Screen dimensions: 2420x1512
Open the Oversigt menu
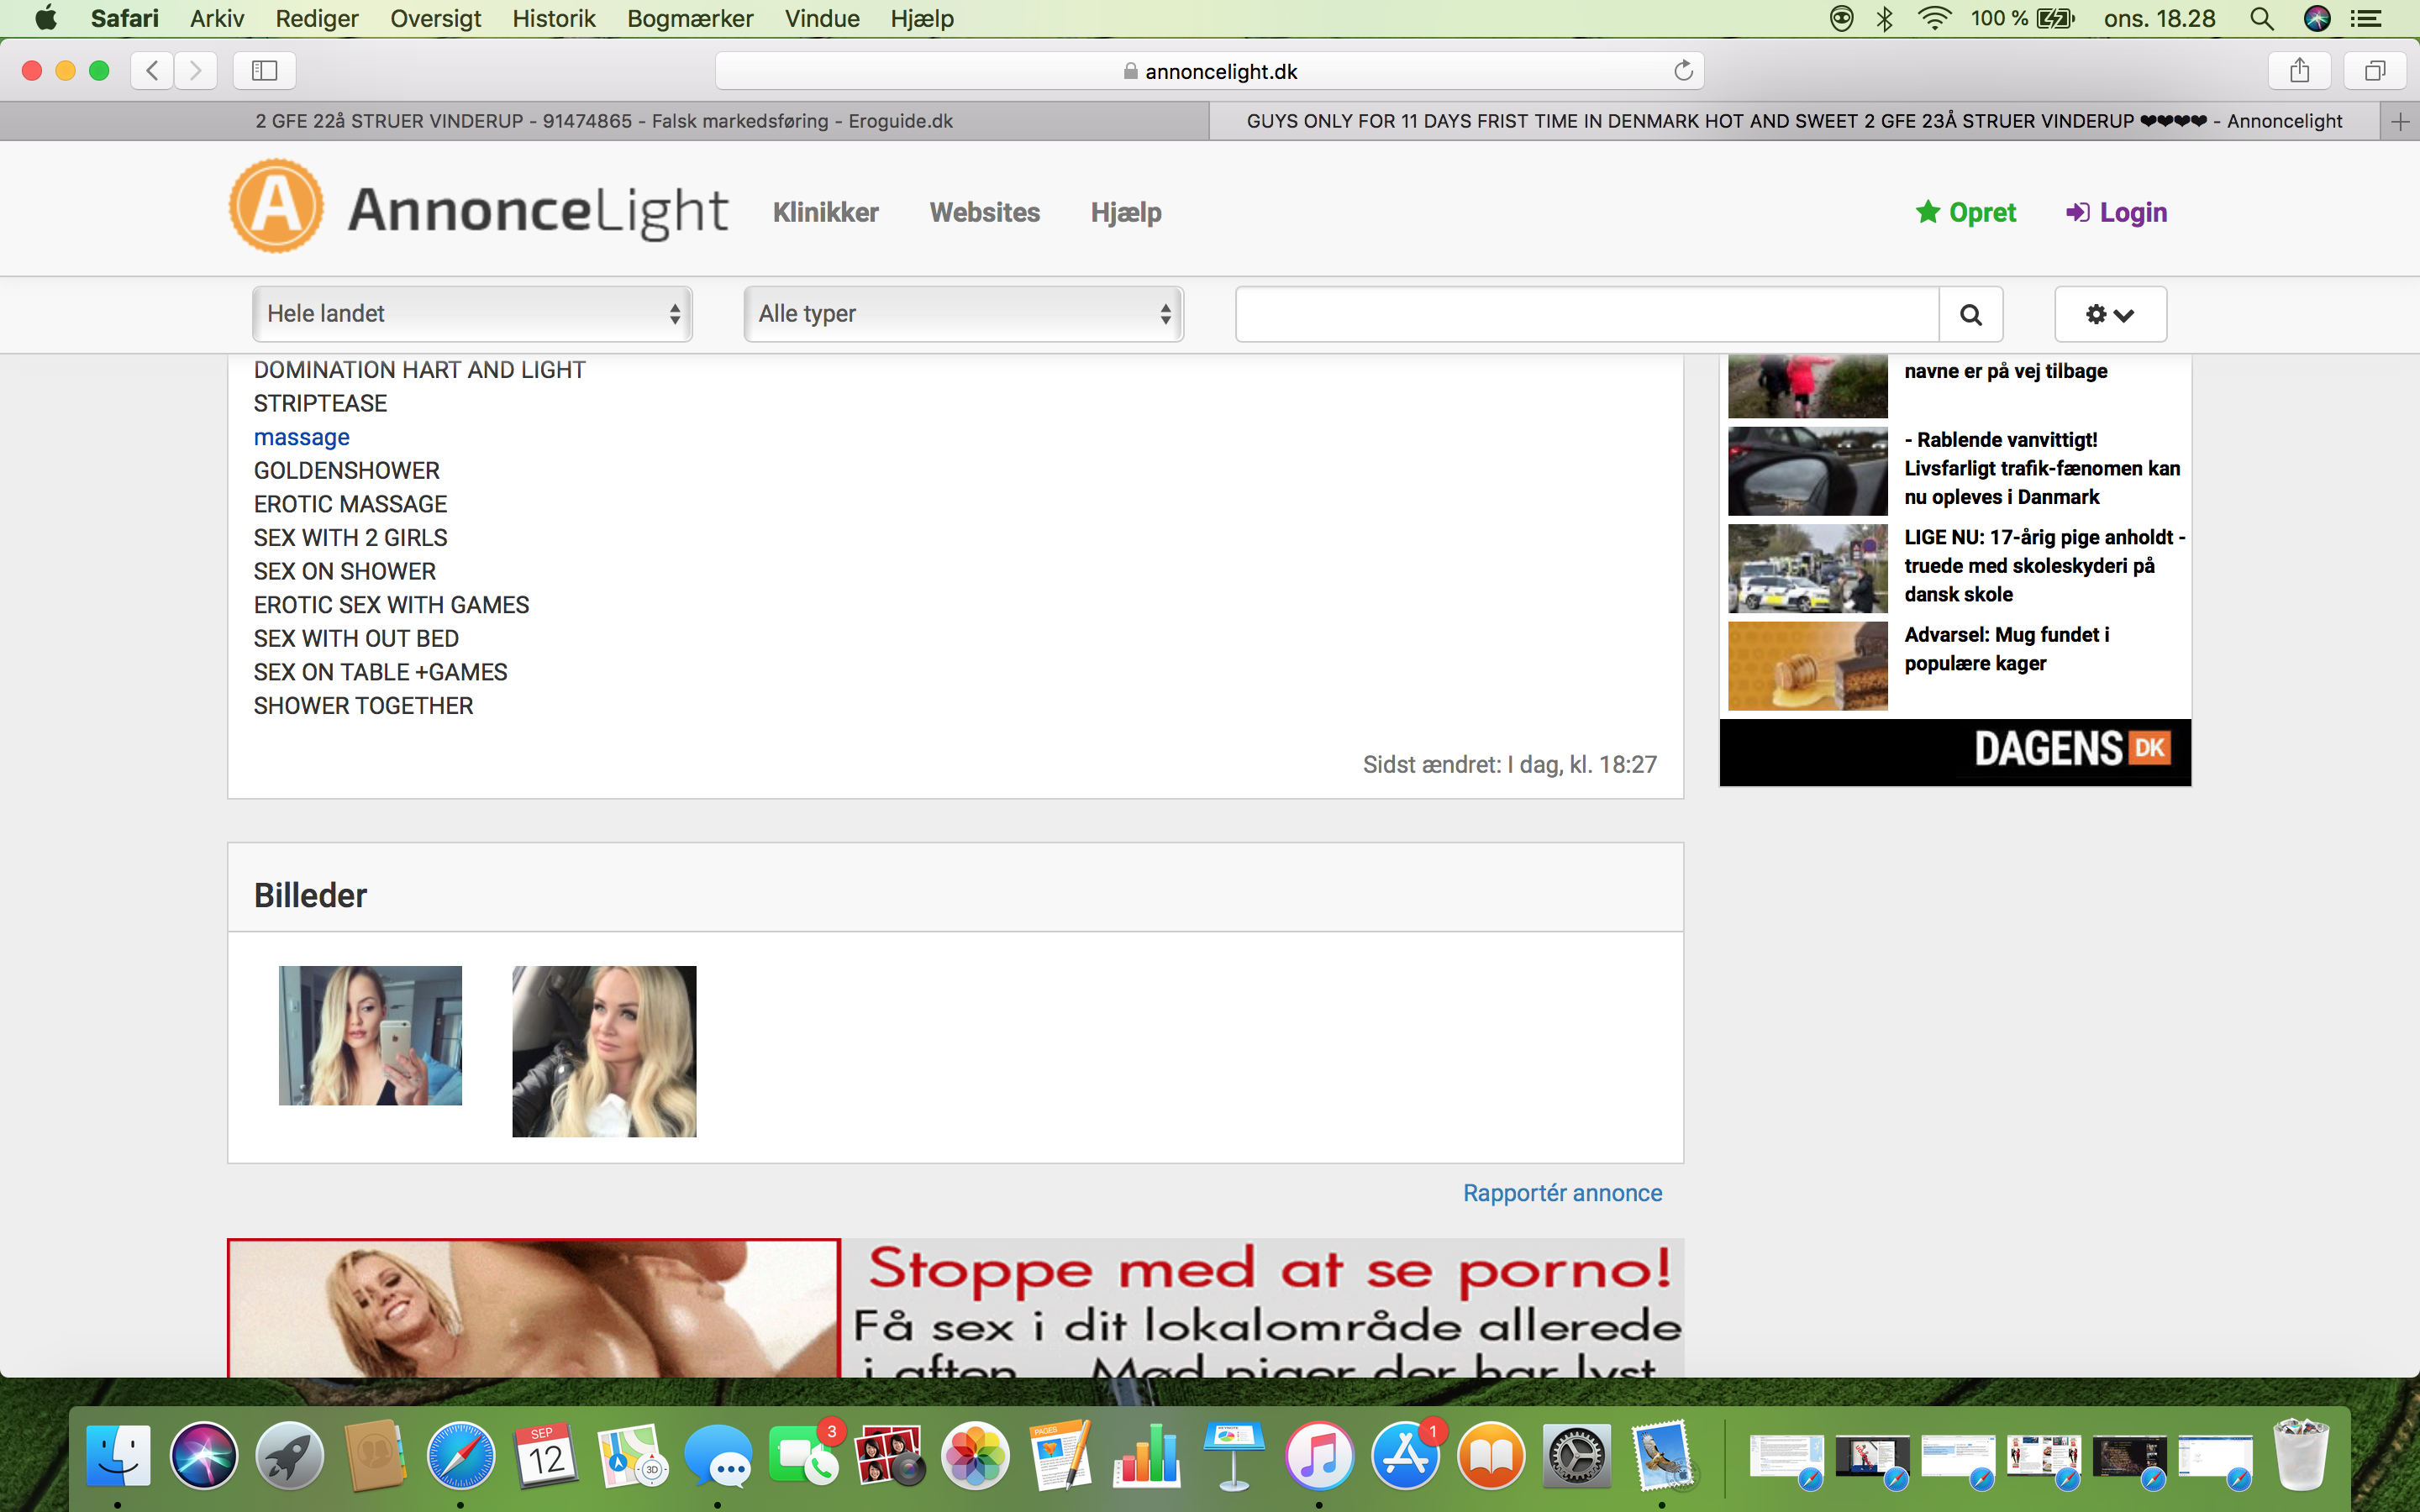click(436, 18)
